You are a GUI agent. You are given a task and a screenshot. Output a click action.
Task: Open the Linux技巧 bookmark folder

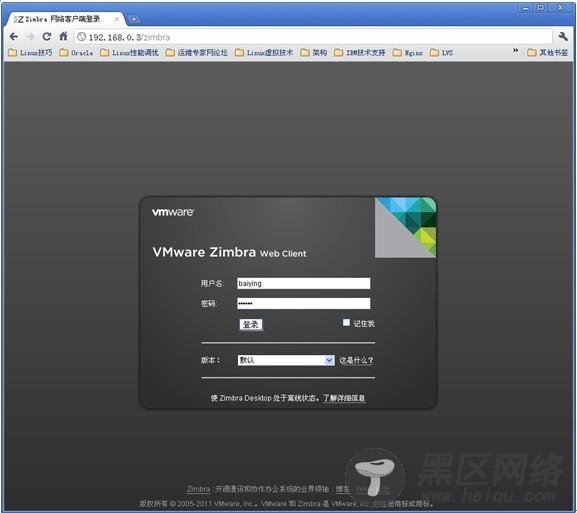point(30,53)
